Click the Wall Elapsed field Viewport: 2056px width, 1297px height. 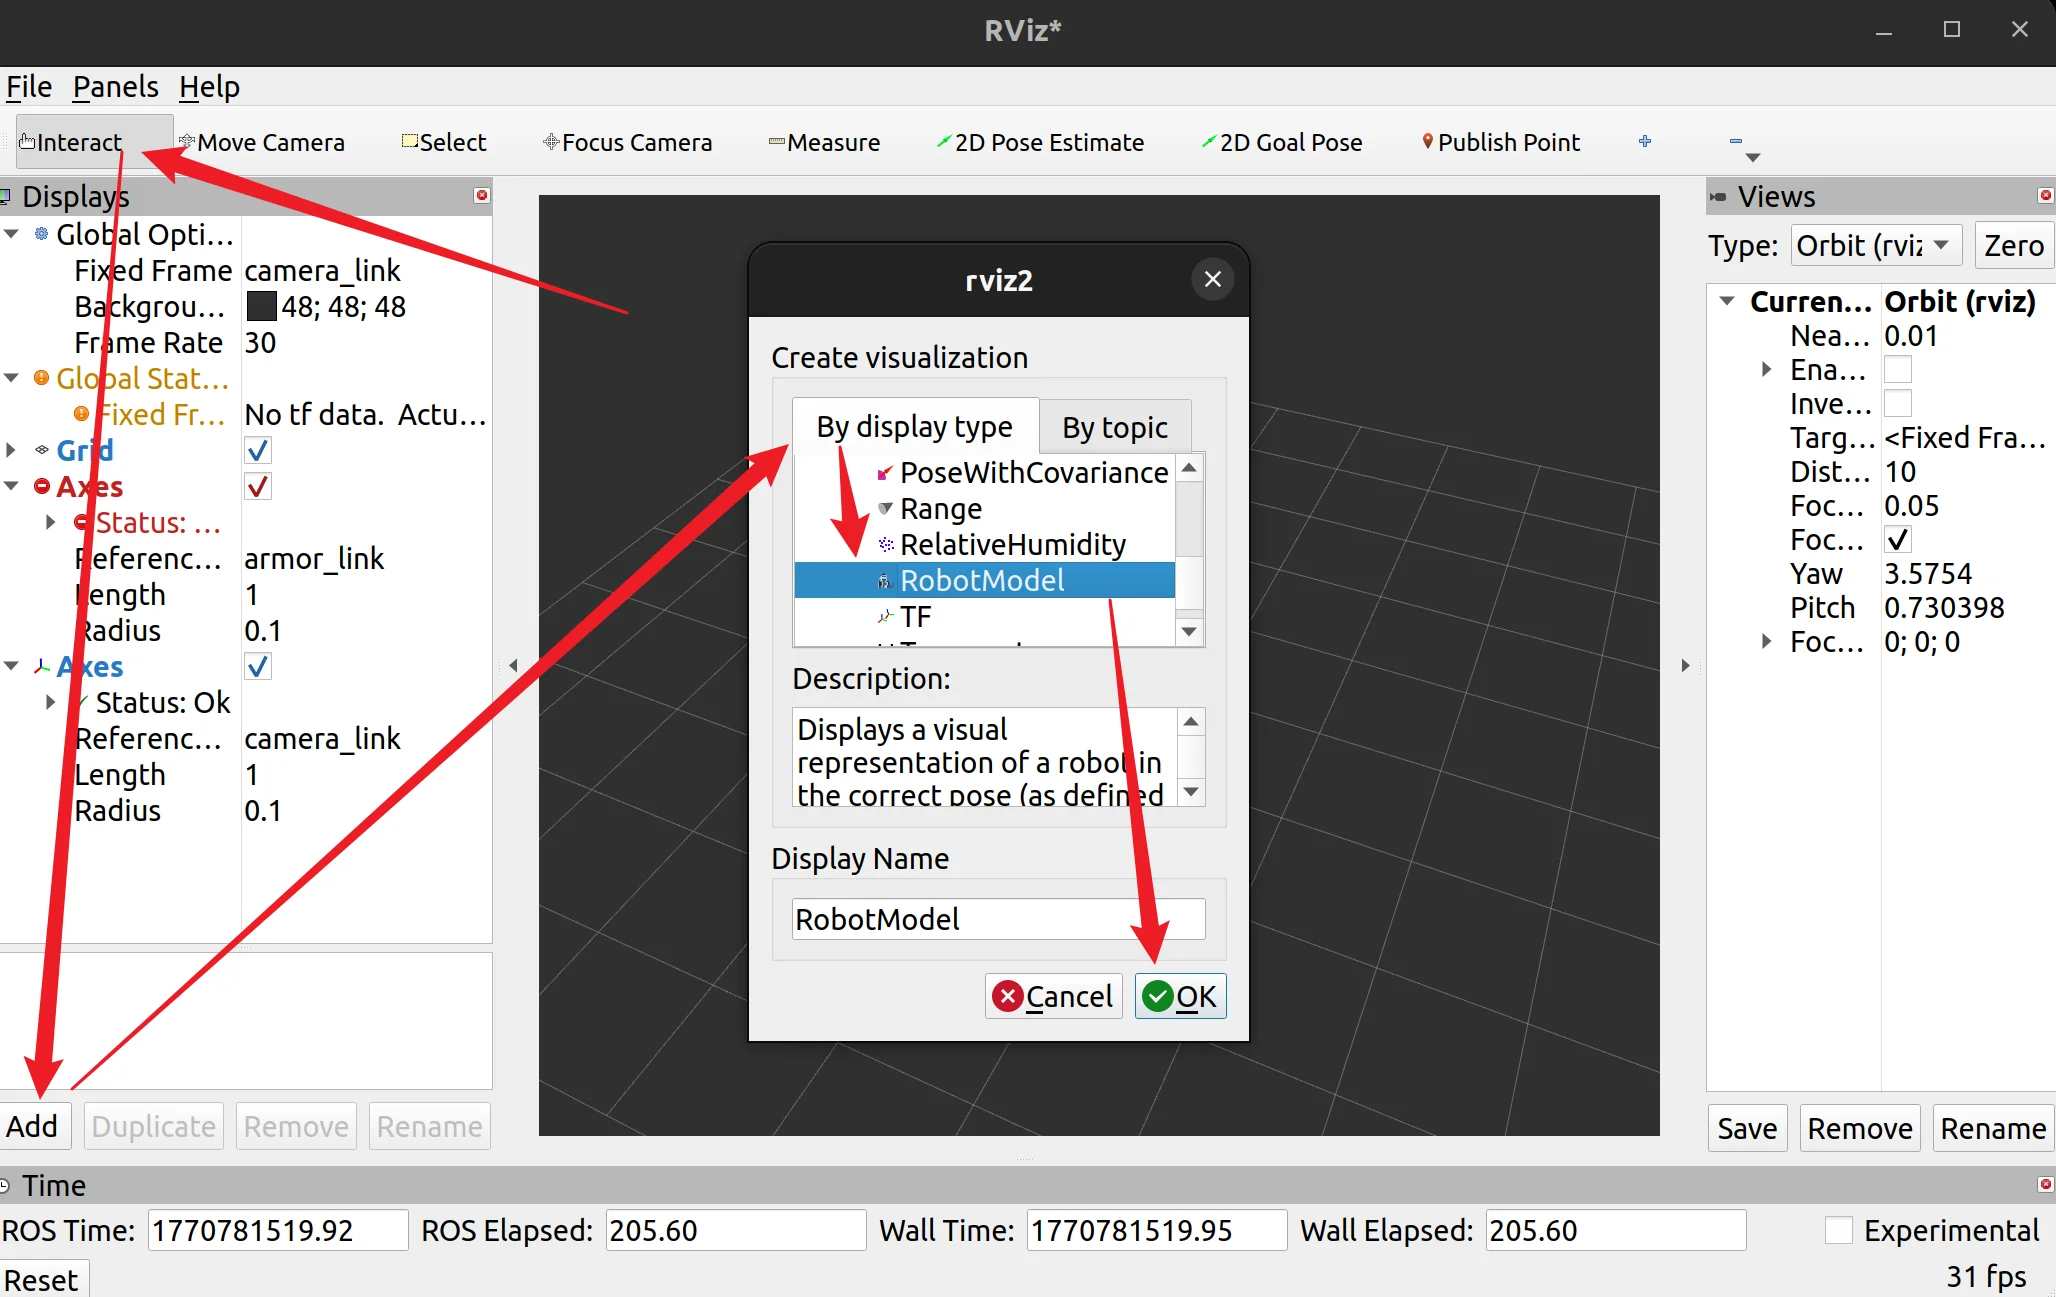tap(1616, 1230)
